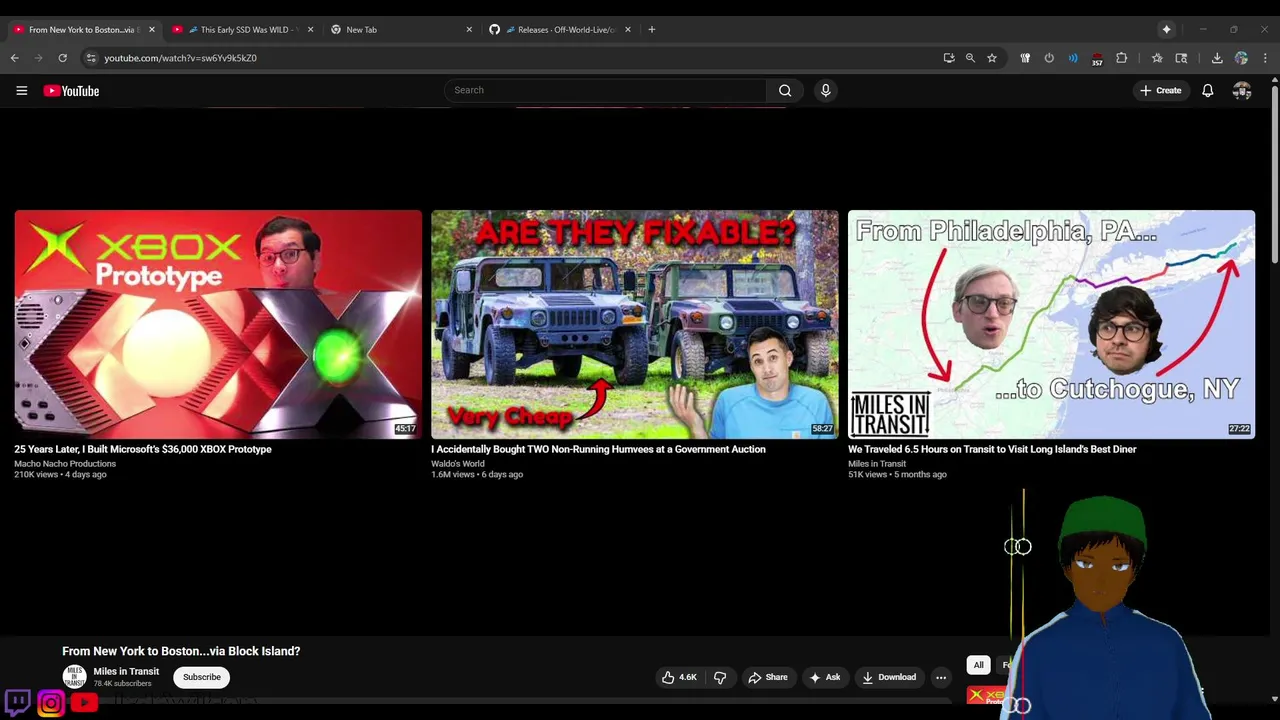Open YouTube notifications bell
The height and width of the screenshot is (720, 1280).
click(1208, 90)
